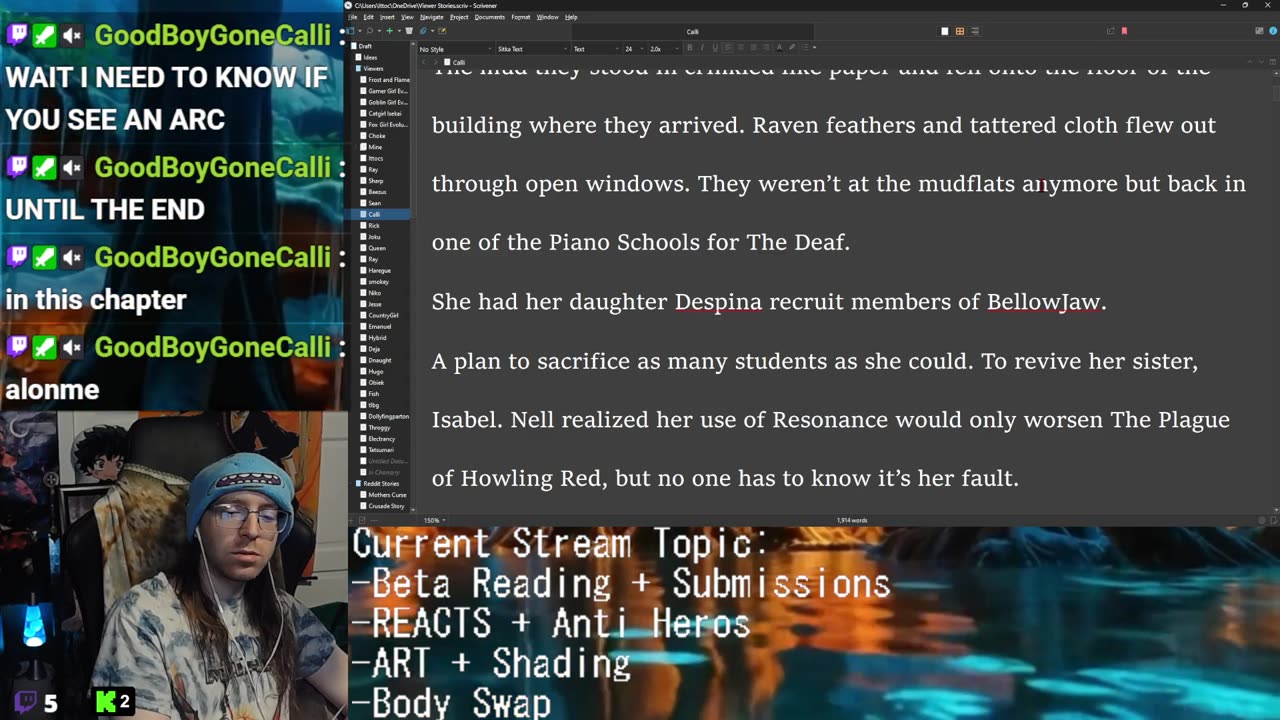
Task: Open Frost and Flame document
Action: pos(388,80)
